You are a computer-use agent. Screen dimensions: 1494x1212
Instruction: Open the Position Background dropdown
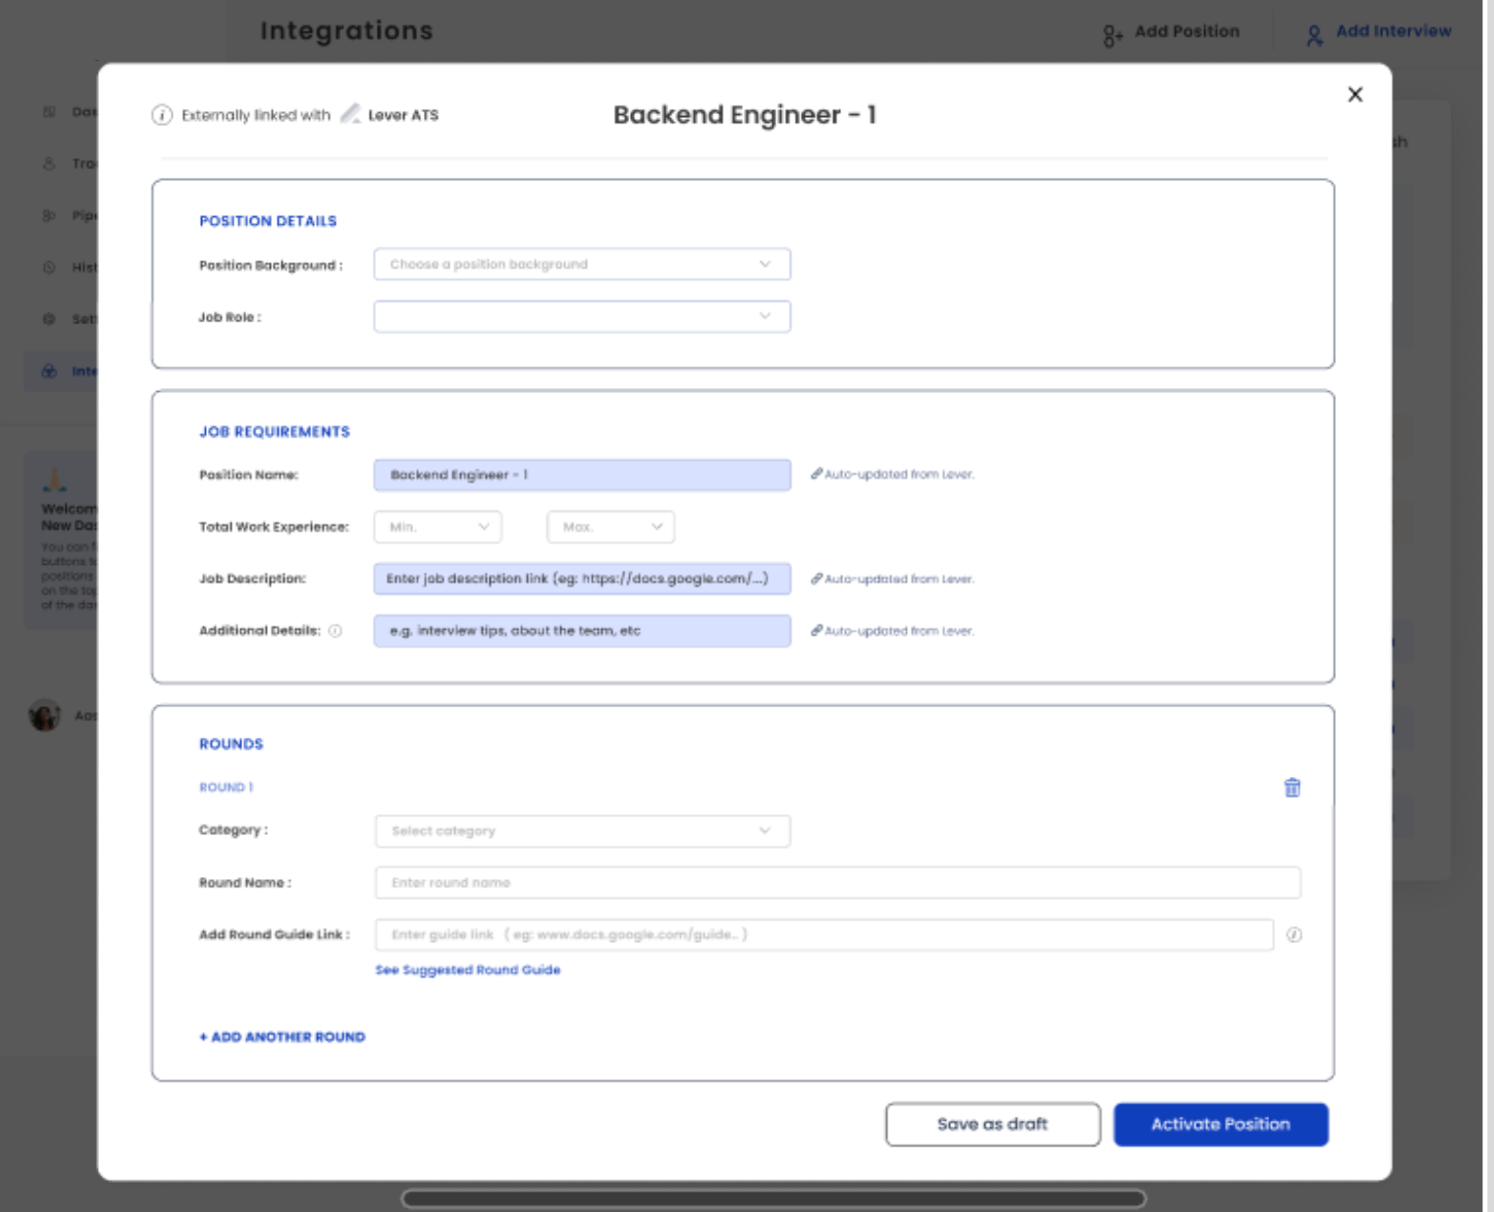pyautogui.click(x=582, y=264)
